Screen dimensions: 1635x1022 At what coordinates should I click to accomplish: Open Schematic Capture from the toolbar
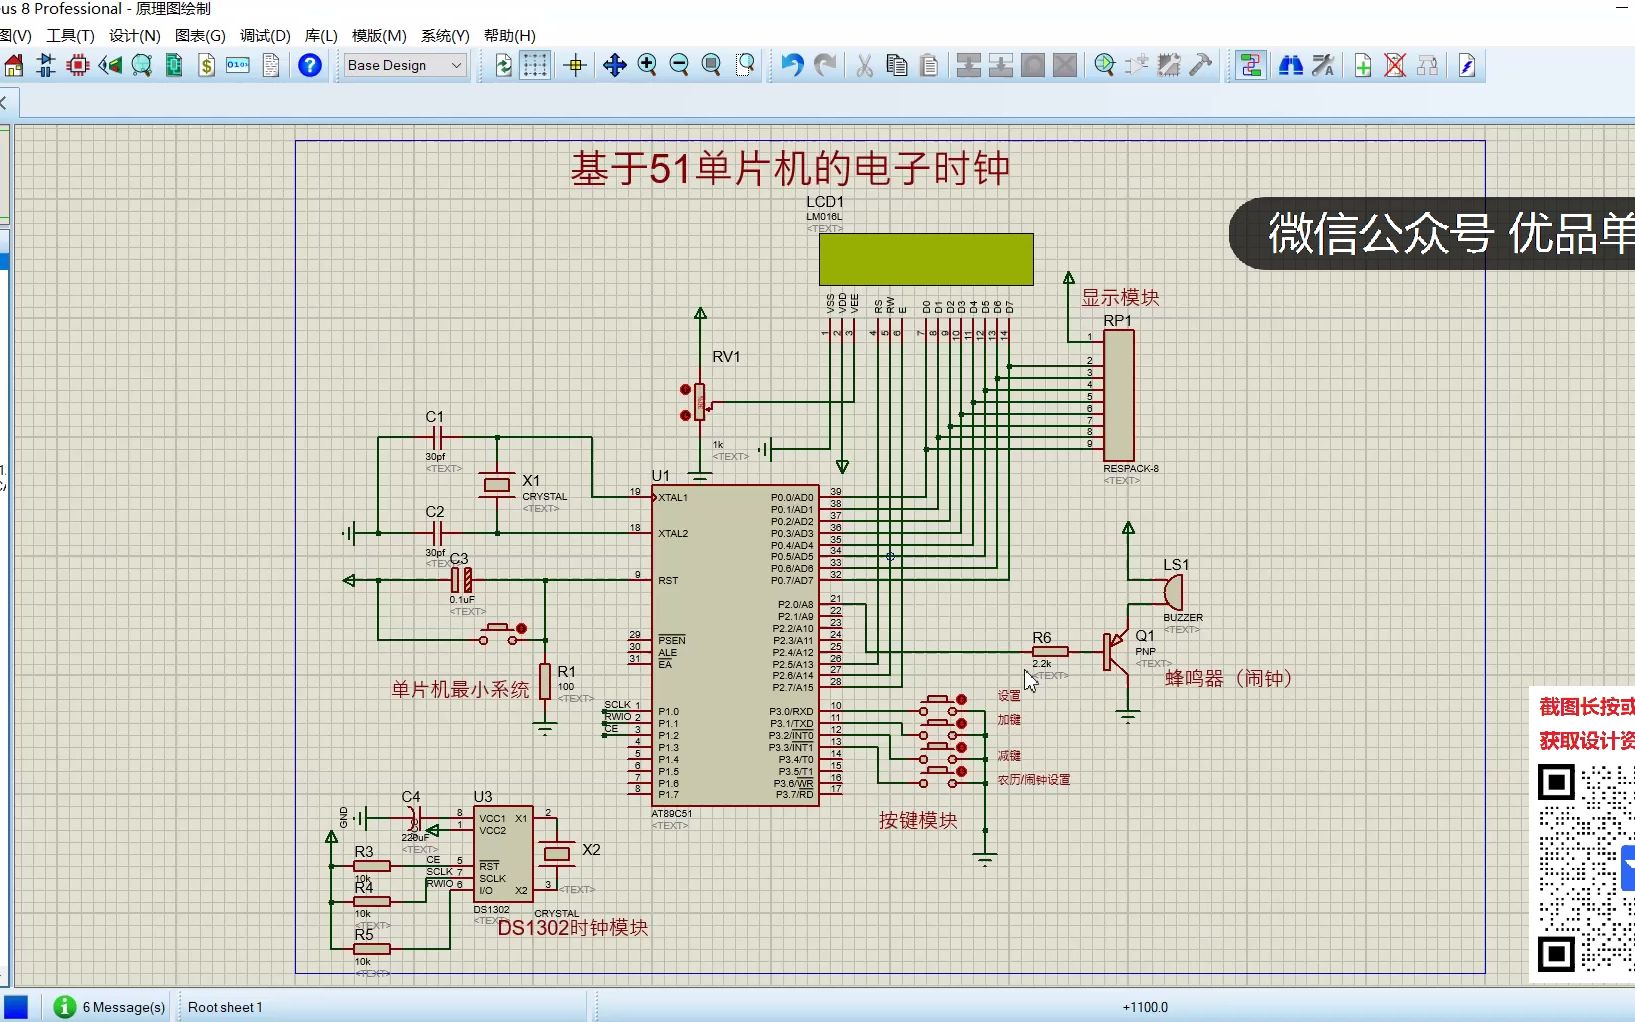pyautogui.click(x=46, y=66)
